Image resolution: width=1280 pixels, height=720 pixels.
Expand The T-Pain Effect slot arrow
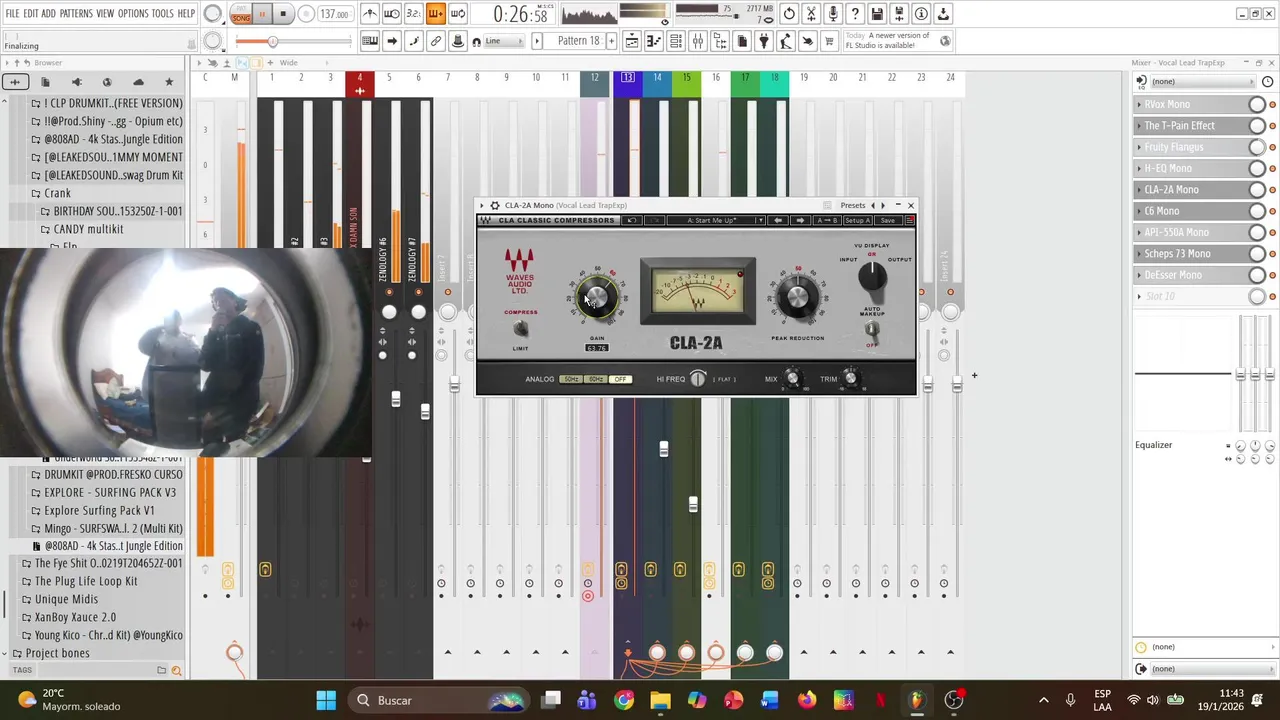(1139, 125)
